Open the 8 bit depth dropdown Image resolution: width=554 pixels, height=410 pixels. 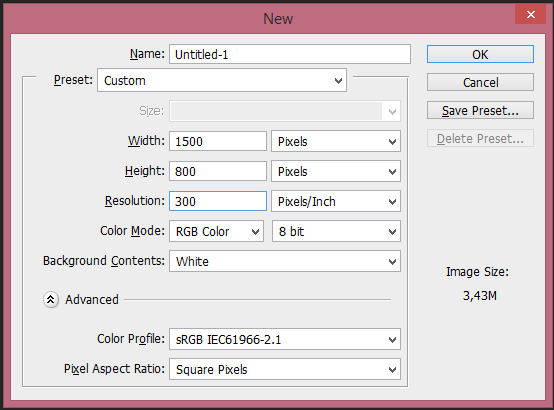[x=336, y=231]
